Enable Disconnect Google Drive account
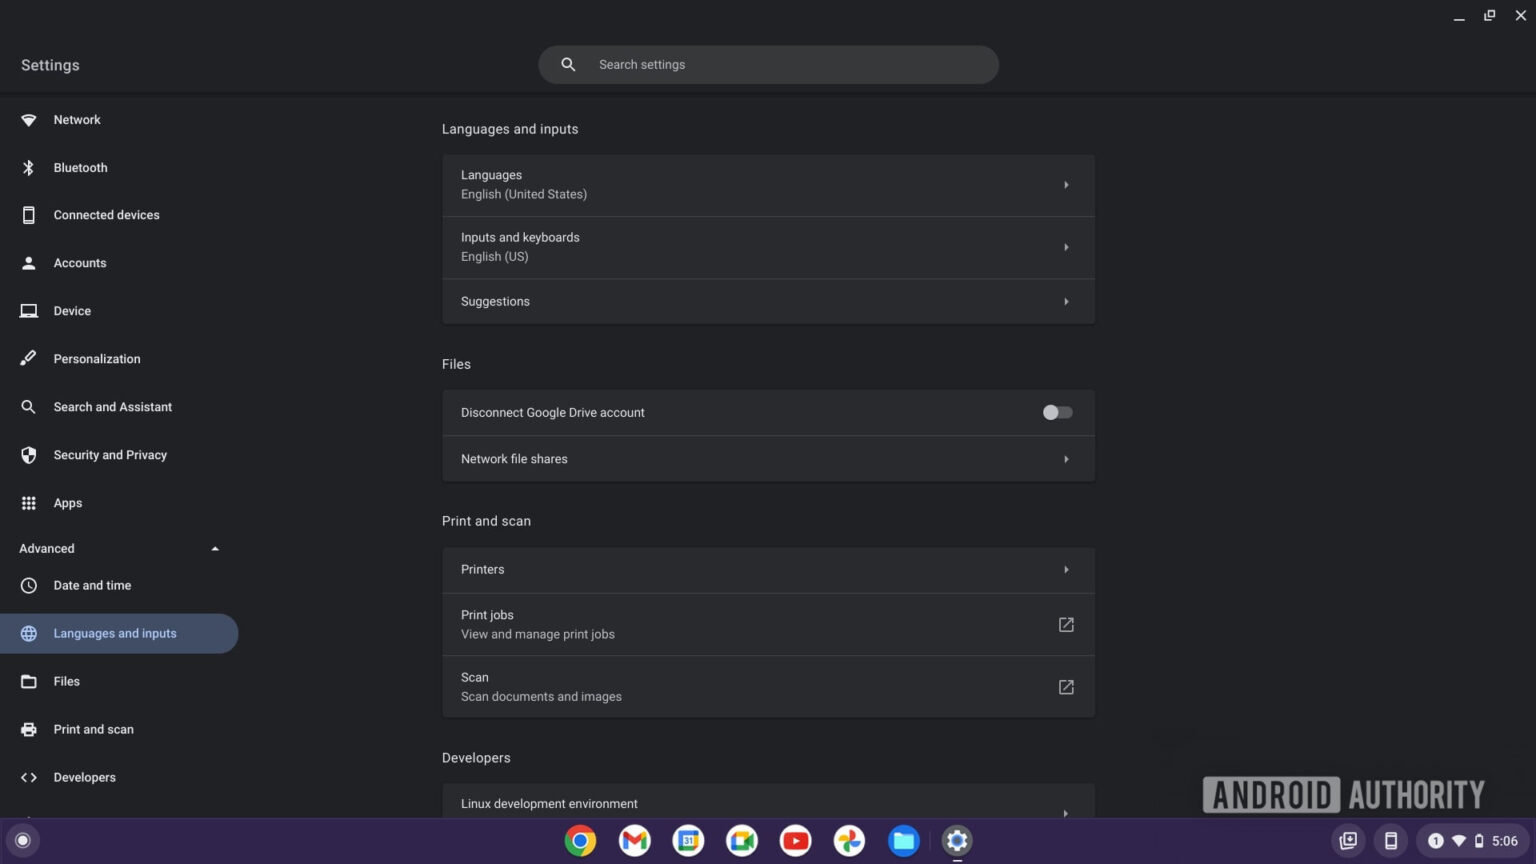1536x864 pixels. (1056, 412)
